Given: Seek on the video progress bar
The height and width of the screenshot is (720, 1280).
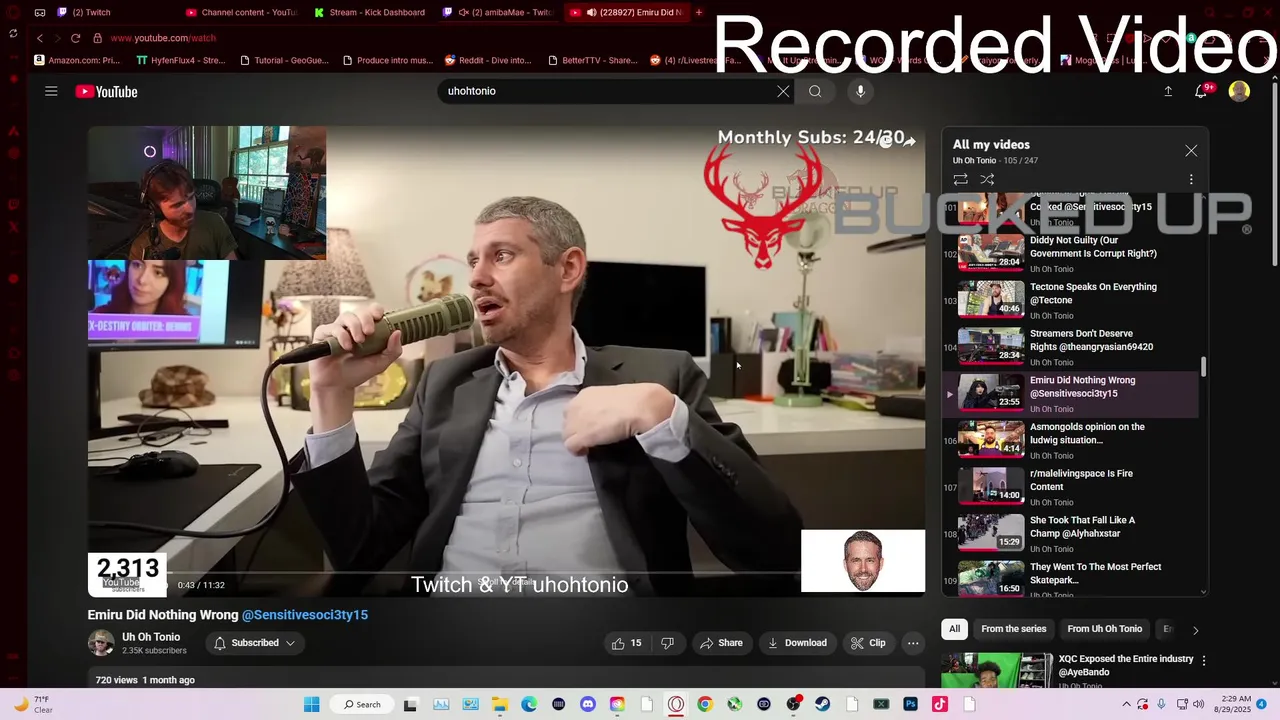Looking at the screenshot, I should pos(506,573).
